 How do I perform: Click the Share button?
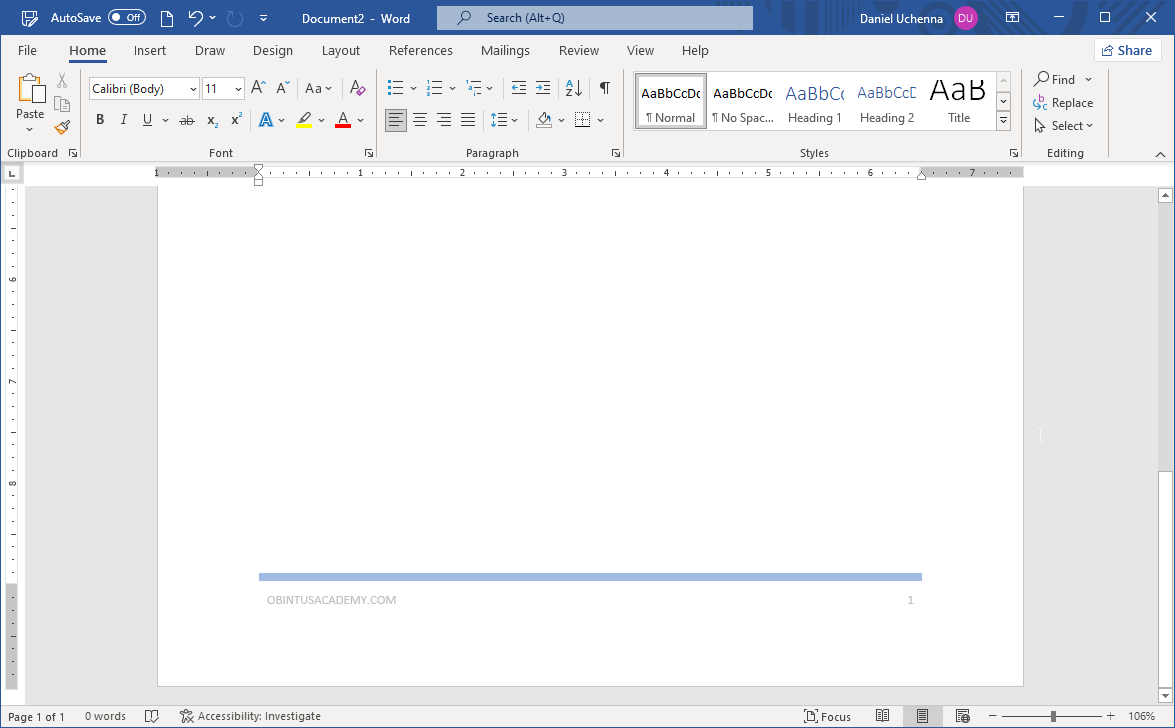[1127, 49]
